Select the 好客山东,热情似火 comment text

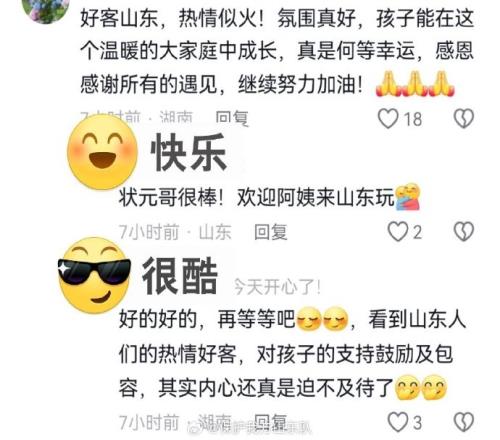277,51
